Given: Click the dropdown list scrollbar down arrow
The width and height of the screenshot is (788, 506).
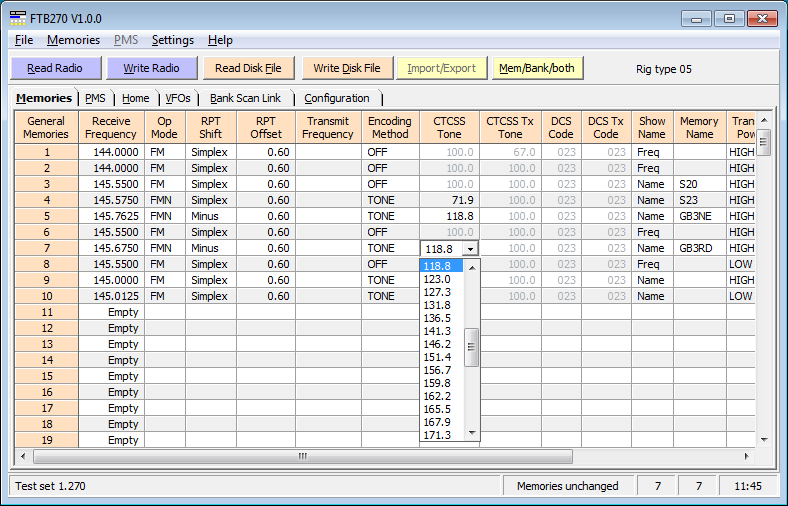Looking at the screenshot, I should tap(473, 434).
